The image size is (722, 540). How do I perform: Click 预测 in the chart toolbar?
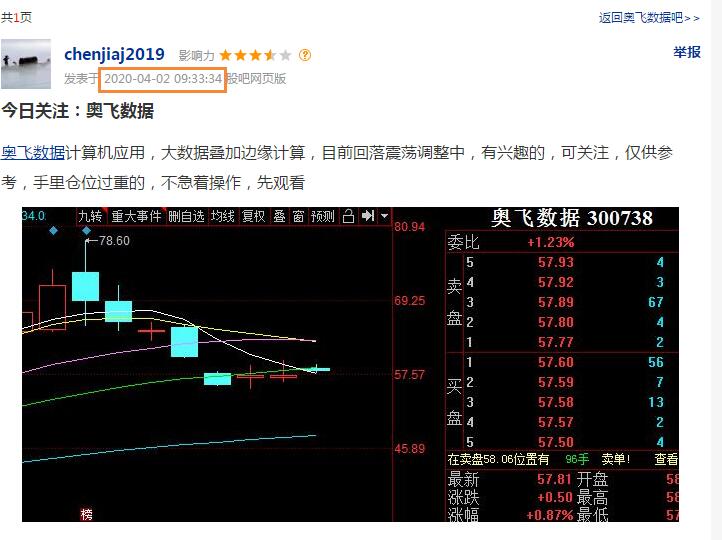point(322,216)
